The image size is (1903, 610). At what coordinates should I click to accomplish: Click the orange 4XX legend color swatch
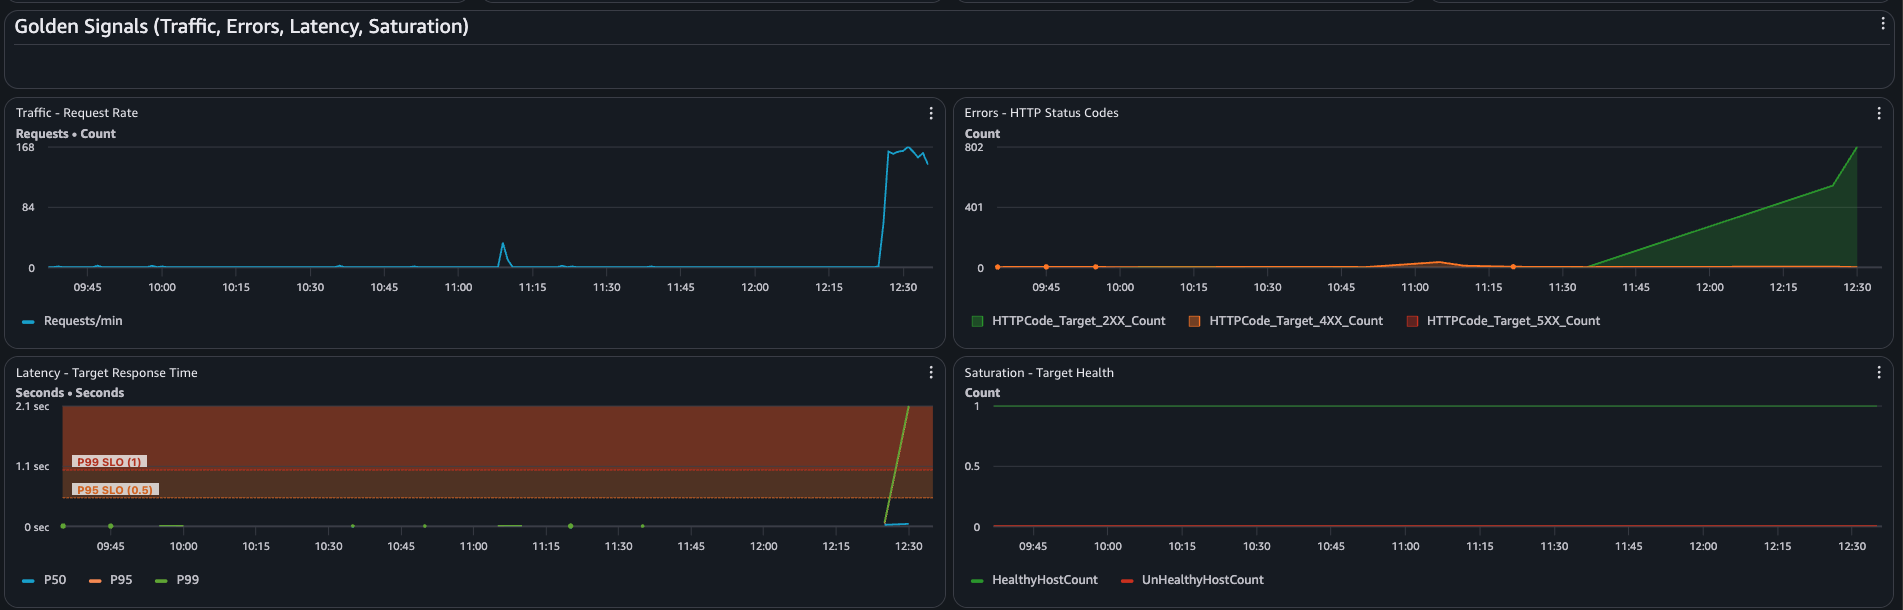coord(1194,321)
